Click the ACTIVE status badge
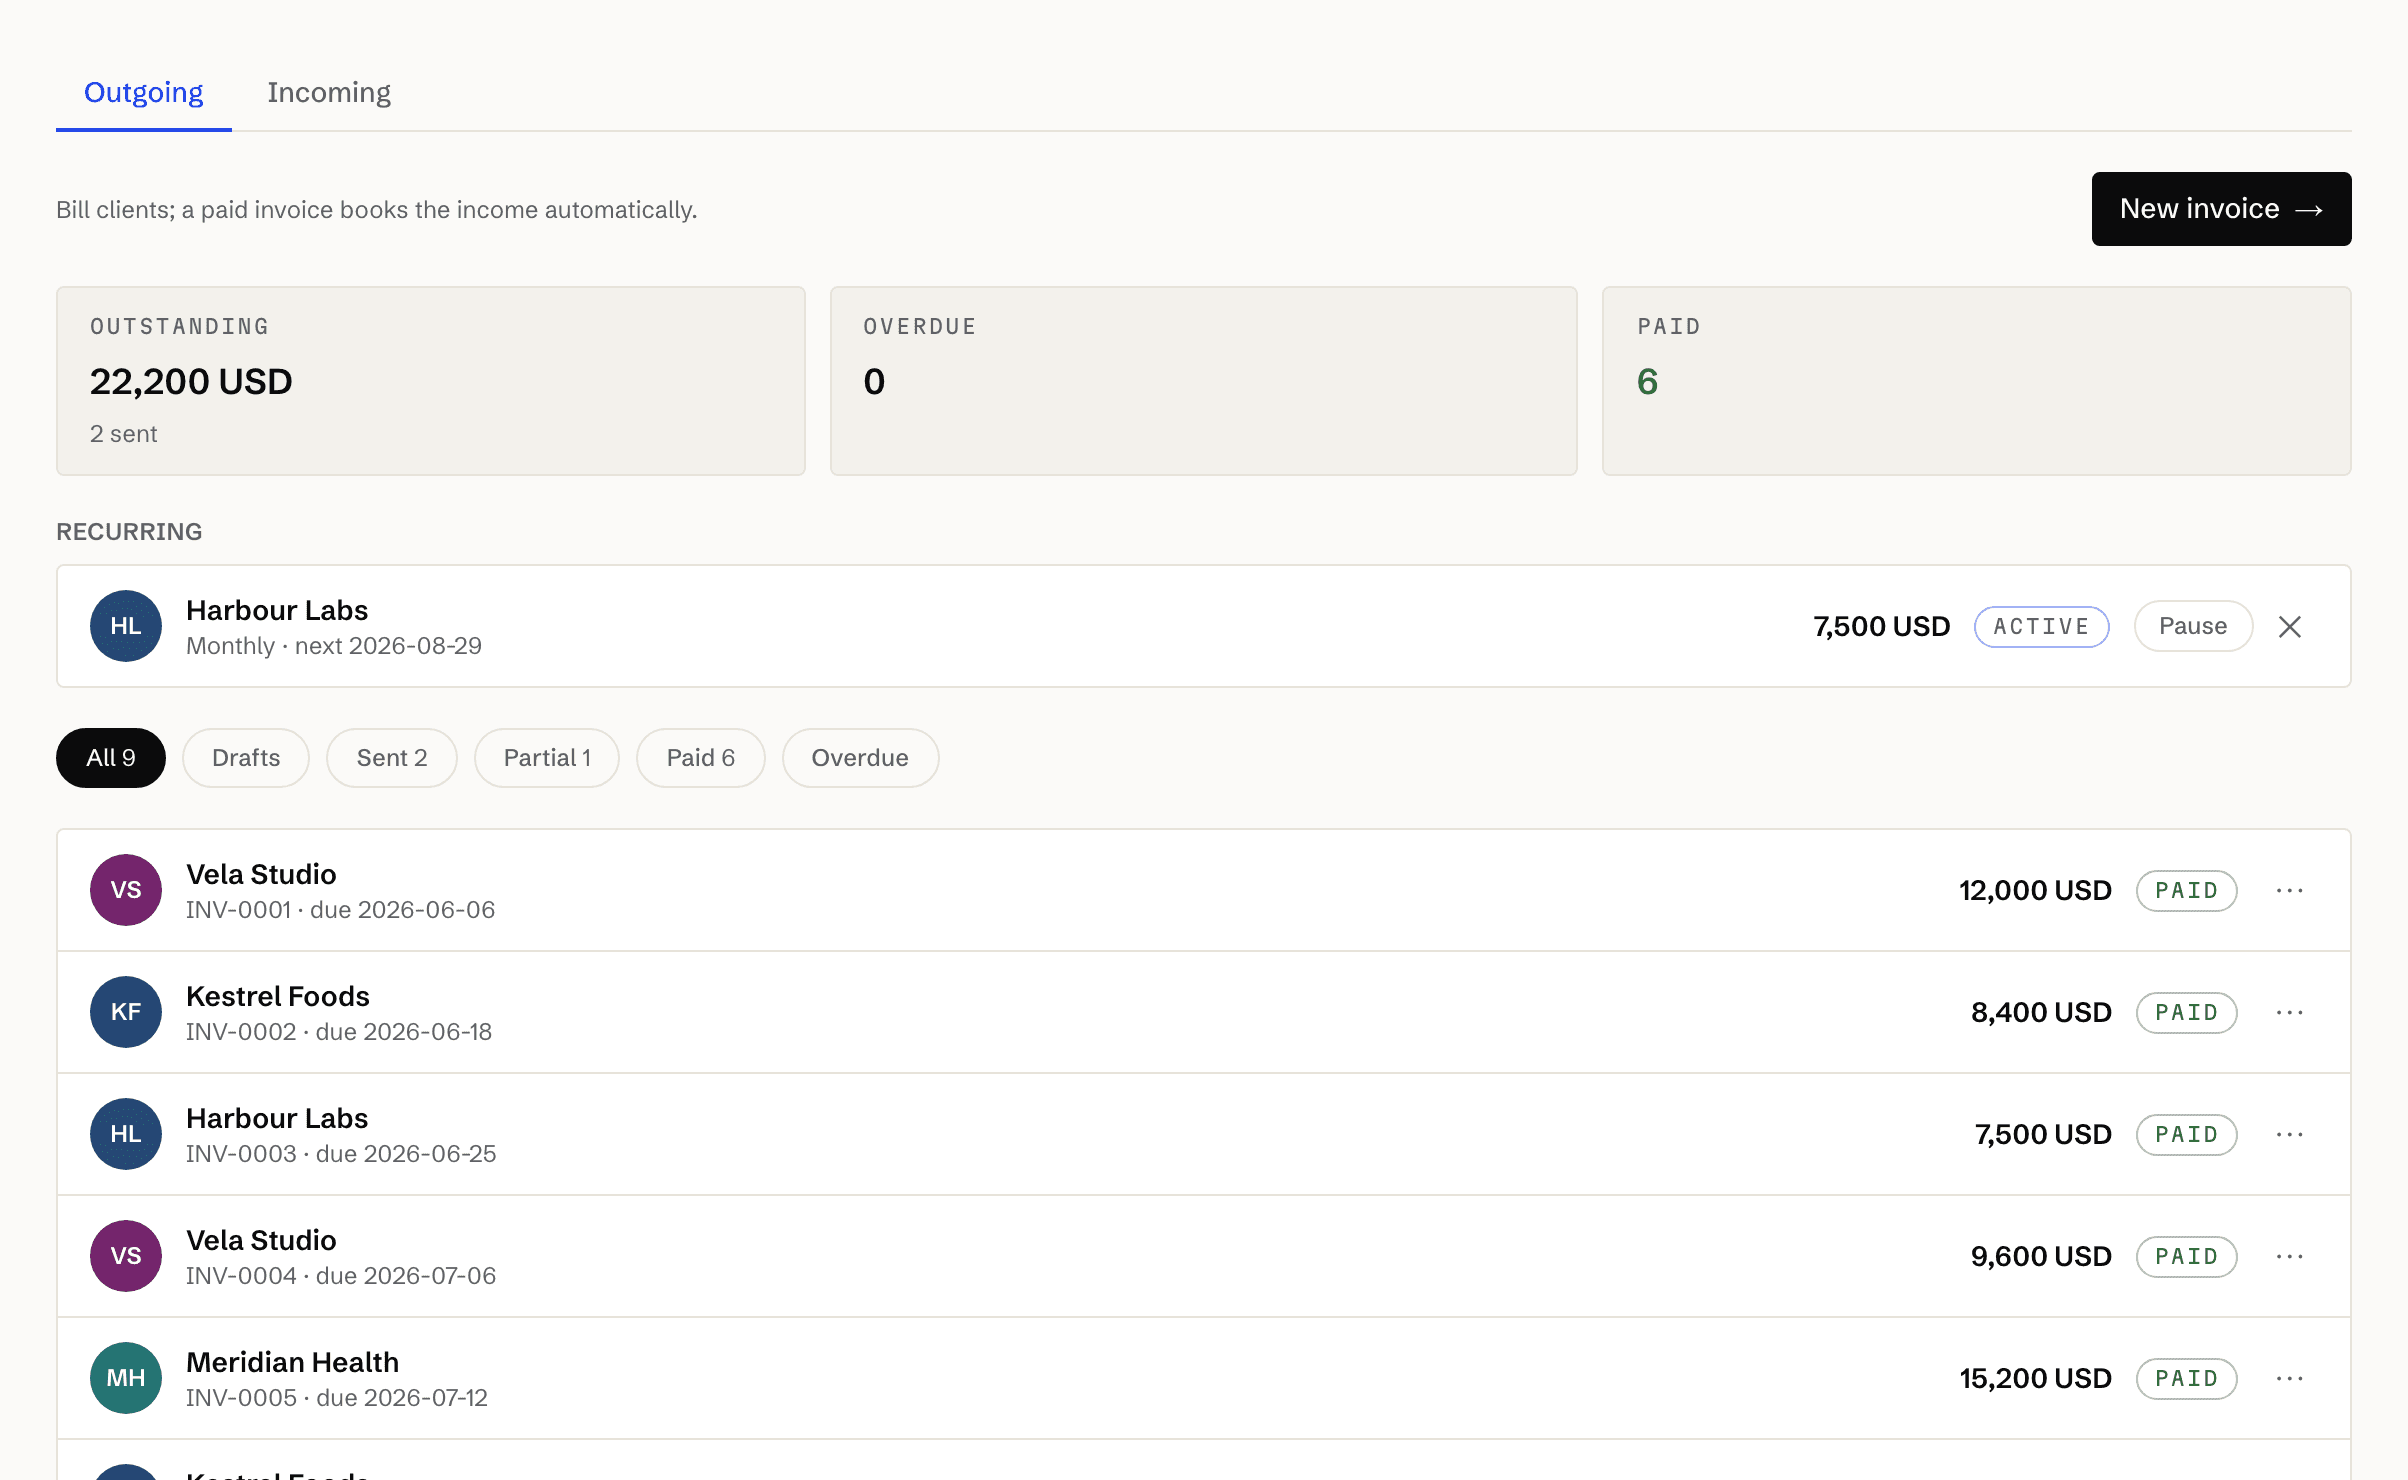Screen dimensions: 2408x1480 (2041, 626)
